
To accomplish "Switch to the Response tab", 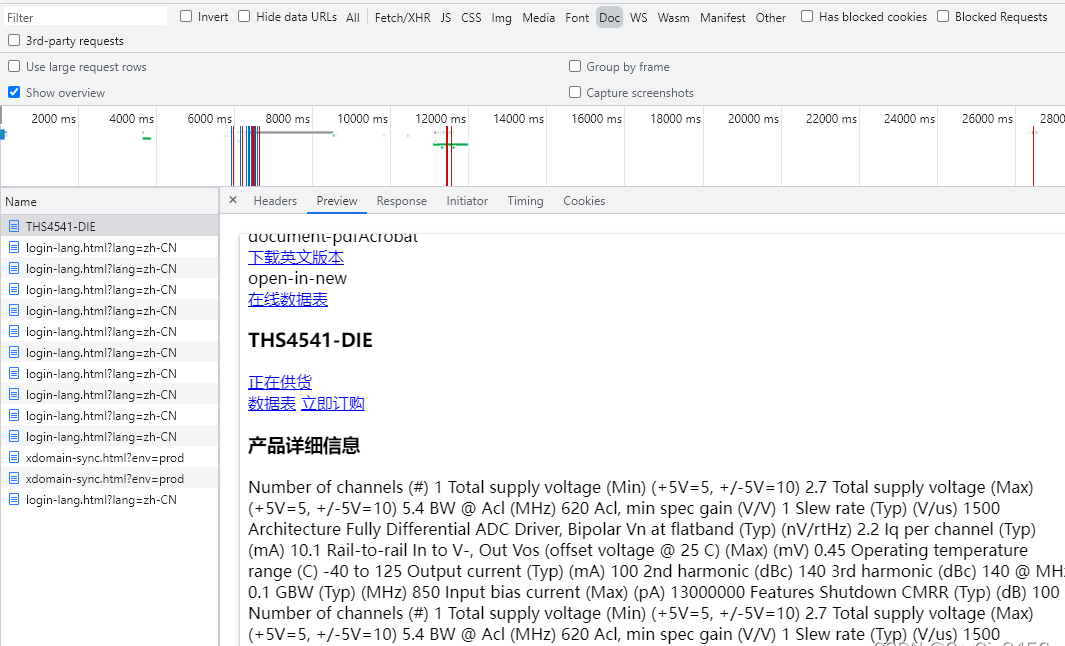I will (x=401, y=201).
